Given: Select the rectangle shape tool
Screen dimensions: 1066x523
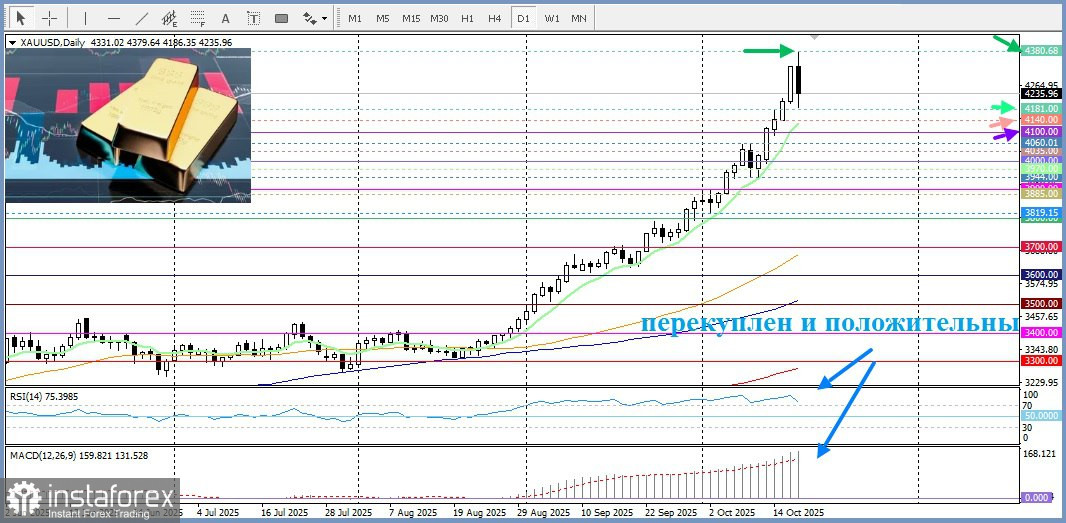Looking at the screenshot, I should coord(281,18).
